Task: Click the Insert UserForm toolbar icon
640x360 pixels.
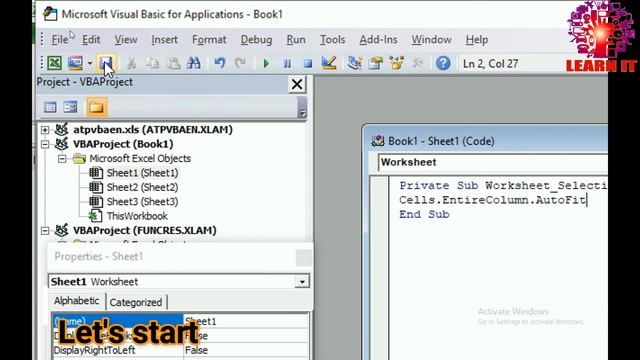Action: tap(76, 63)
